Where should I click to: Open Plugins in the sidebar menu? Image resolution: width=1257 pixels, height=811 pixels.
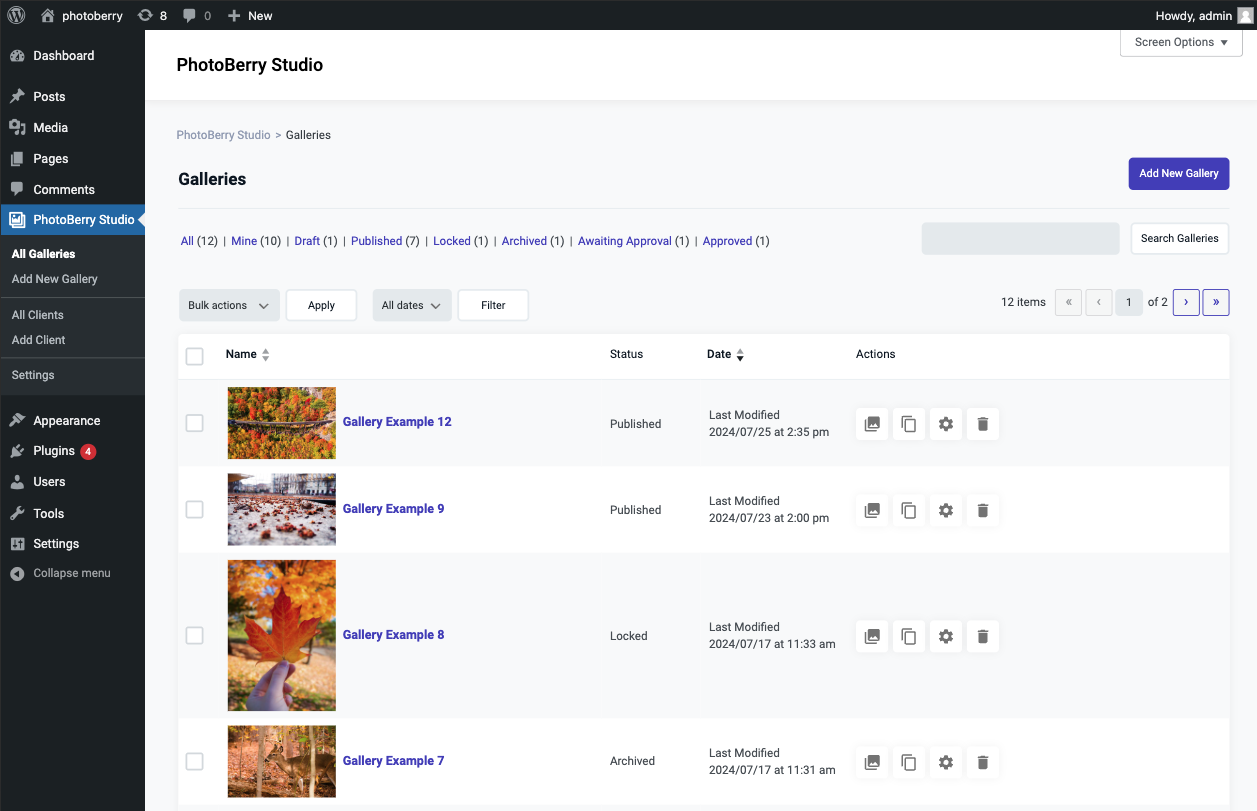pos(54,451)
